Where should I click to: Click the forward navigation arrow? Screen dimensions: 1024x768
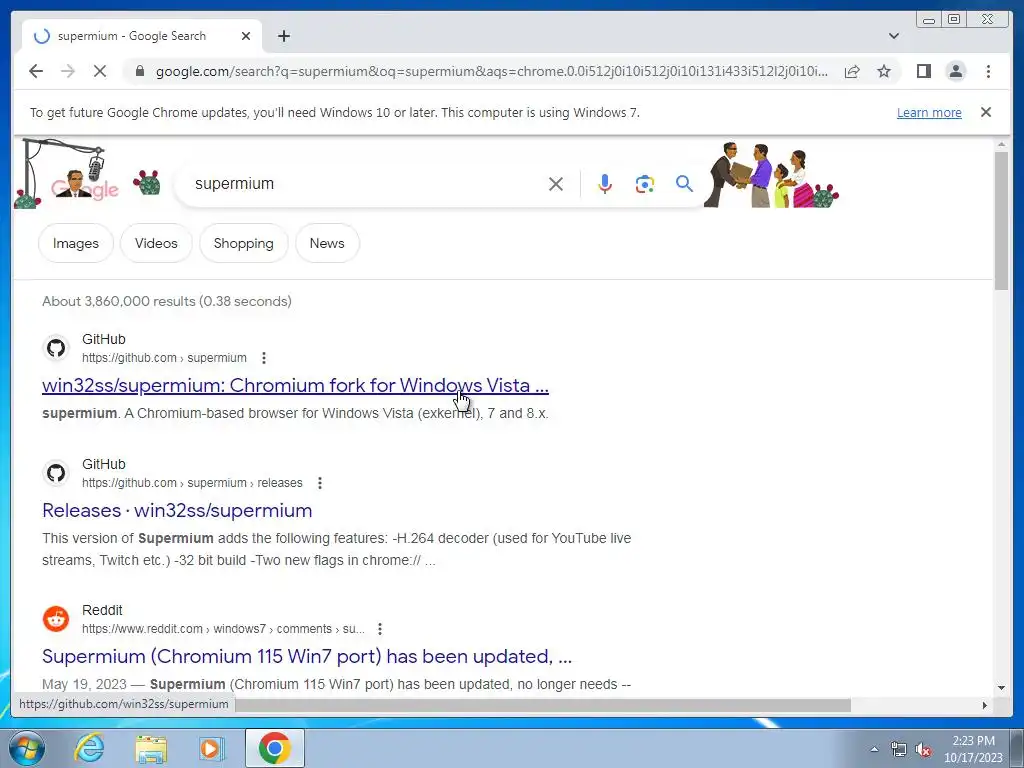point(68,71)
